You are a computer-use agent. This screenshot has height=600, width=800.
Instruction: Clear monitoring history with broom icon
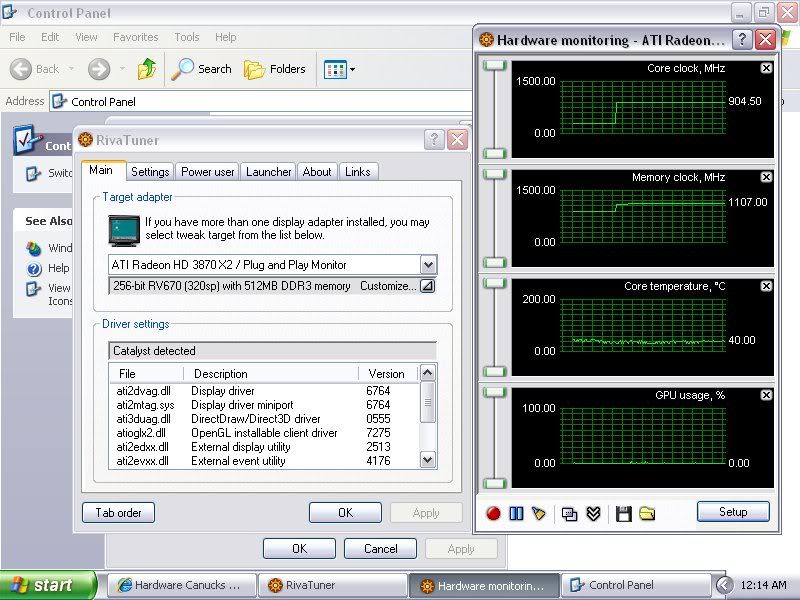point(539,513)
